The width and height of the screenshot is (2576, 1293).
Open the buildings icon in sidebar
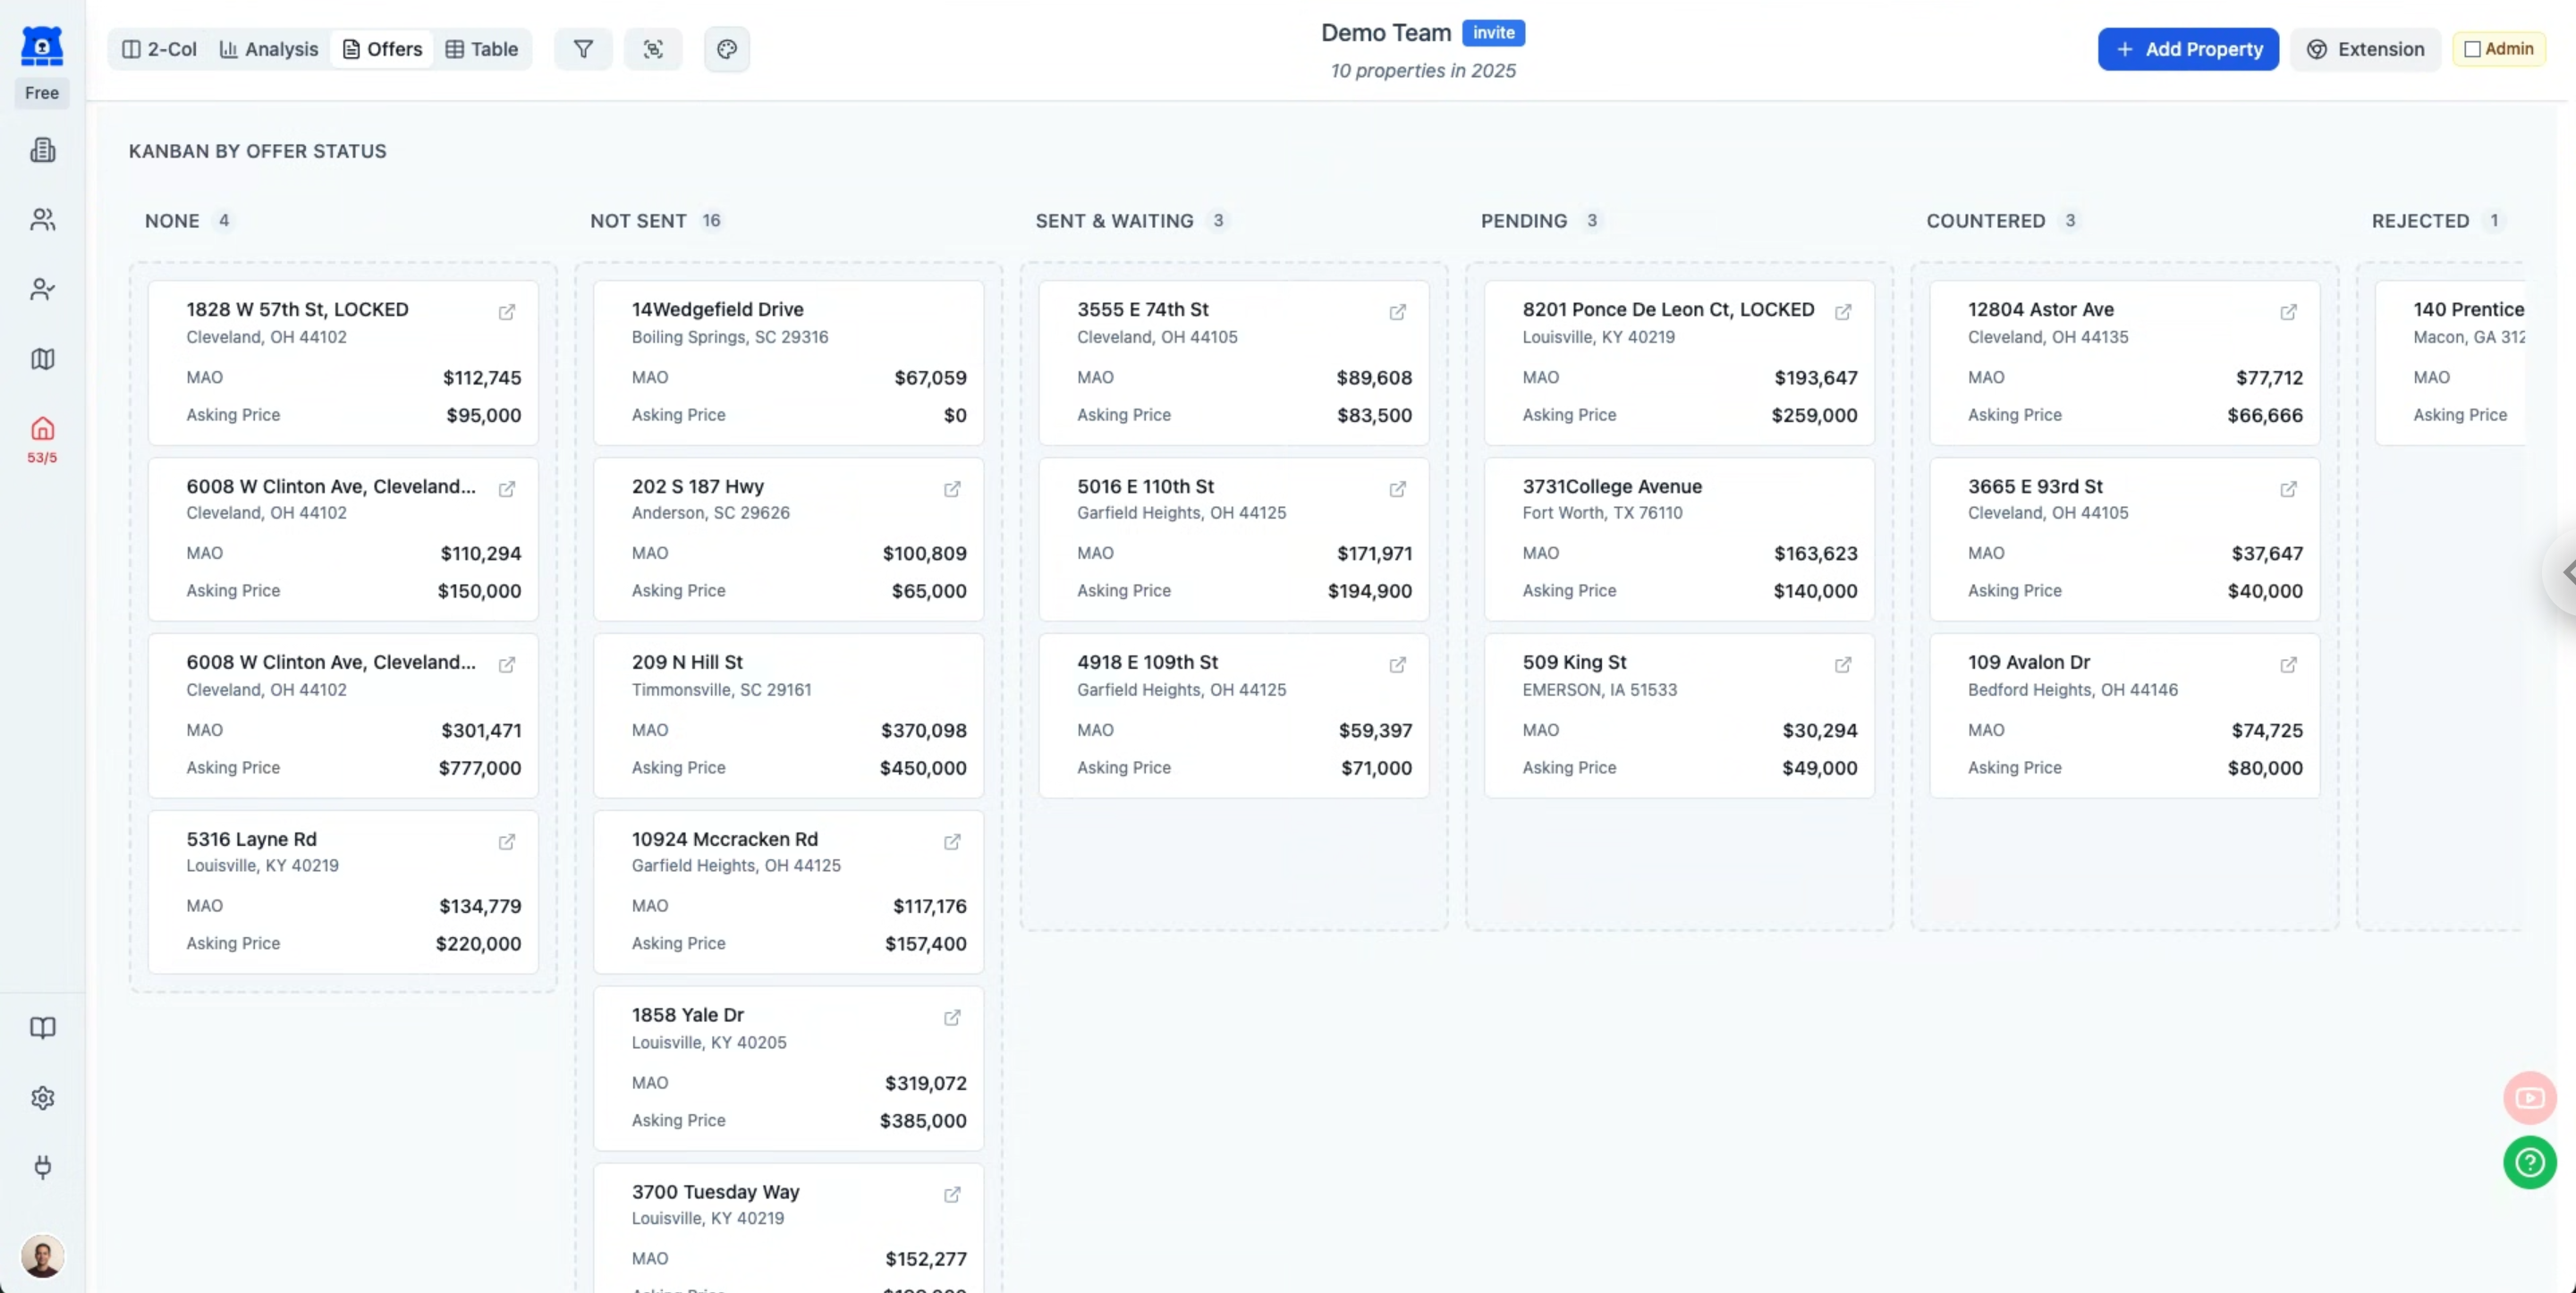pos(42,150)
